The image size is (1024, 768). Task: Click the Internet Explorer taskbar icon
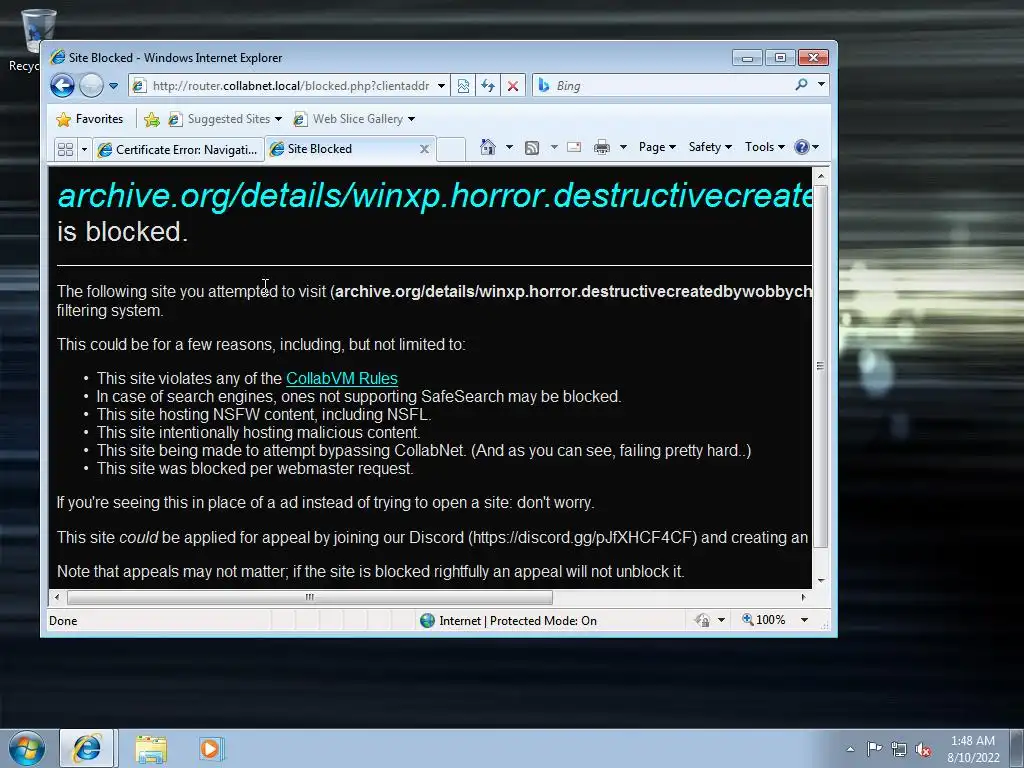[x=88, y=748]
